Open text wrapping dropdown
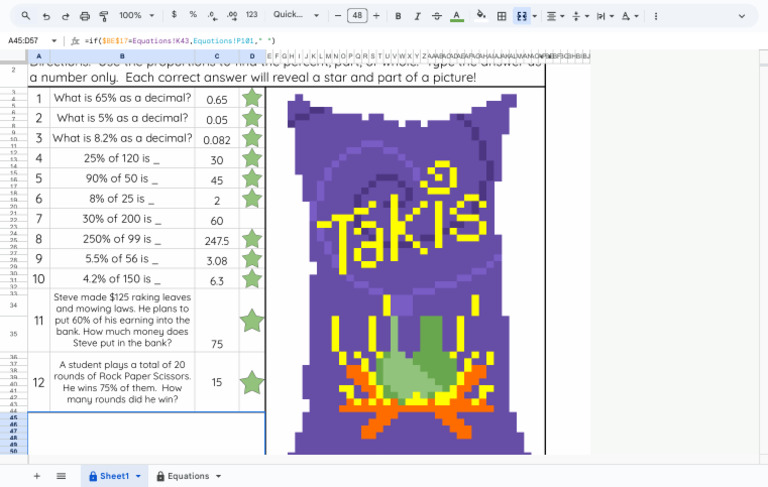The image size is (768, 487). (605, 16)
